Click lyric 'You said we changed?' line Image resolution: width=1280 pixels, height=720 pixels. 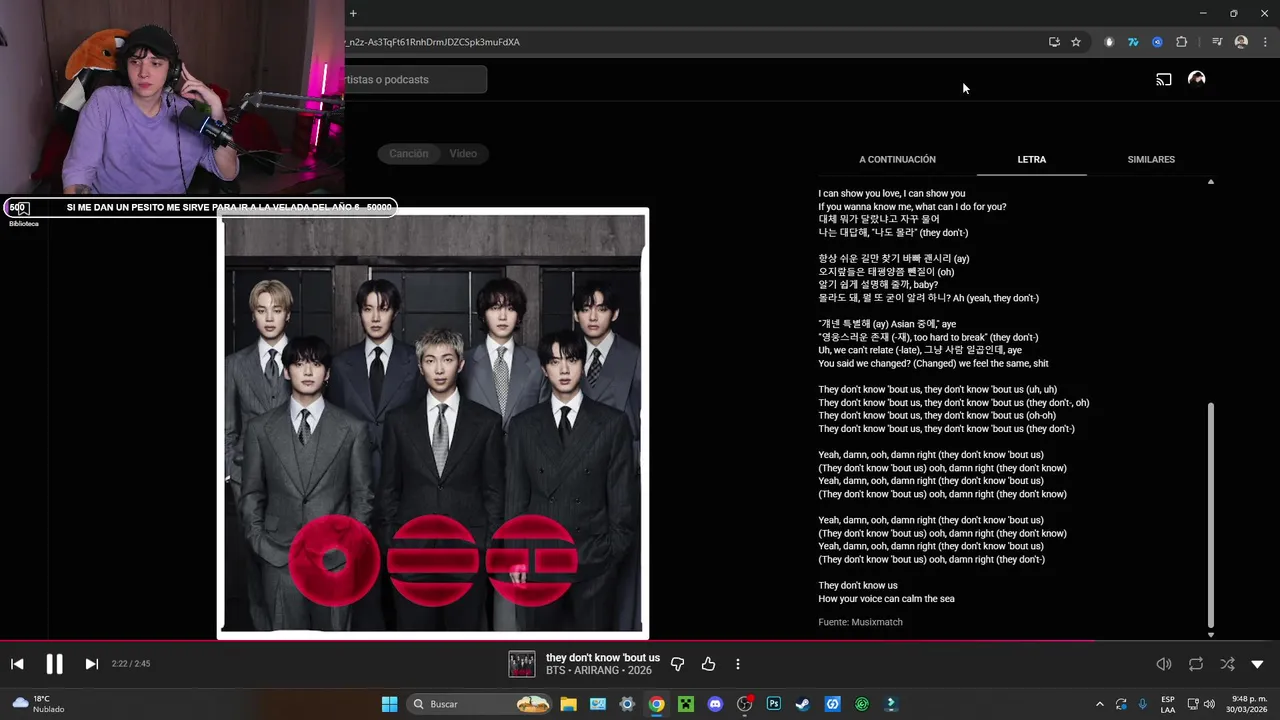[x=933, y=364]
